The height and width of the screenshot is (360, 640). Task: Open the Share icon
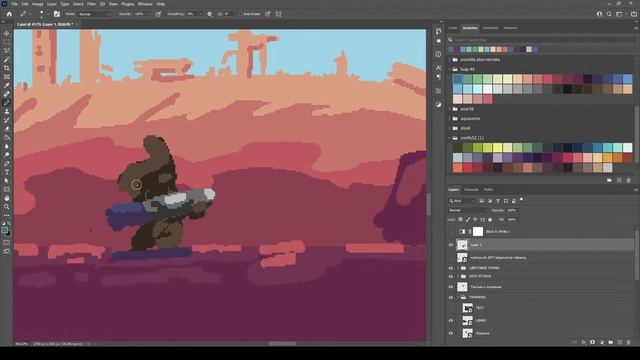point(633,14)
